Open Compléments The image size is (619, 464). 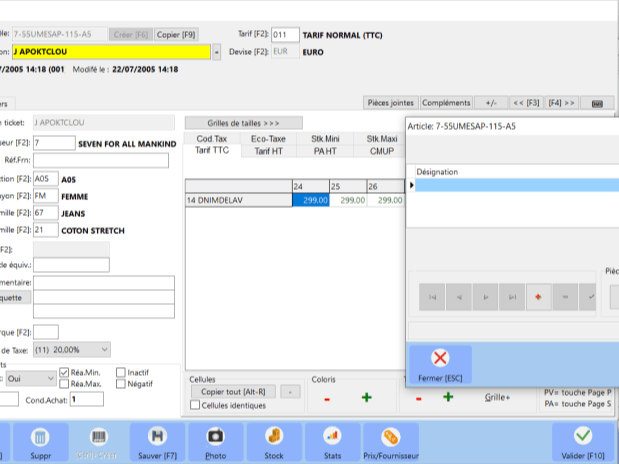pyautogui.click(x=446, y=103)
